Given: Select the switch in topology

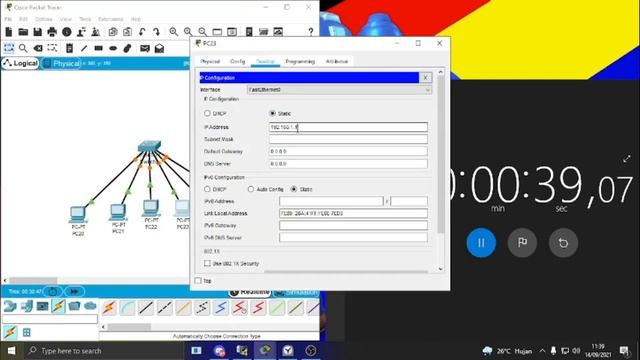Looking at the screenshot, I should (x=149, y=146).
